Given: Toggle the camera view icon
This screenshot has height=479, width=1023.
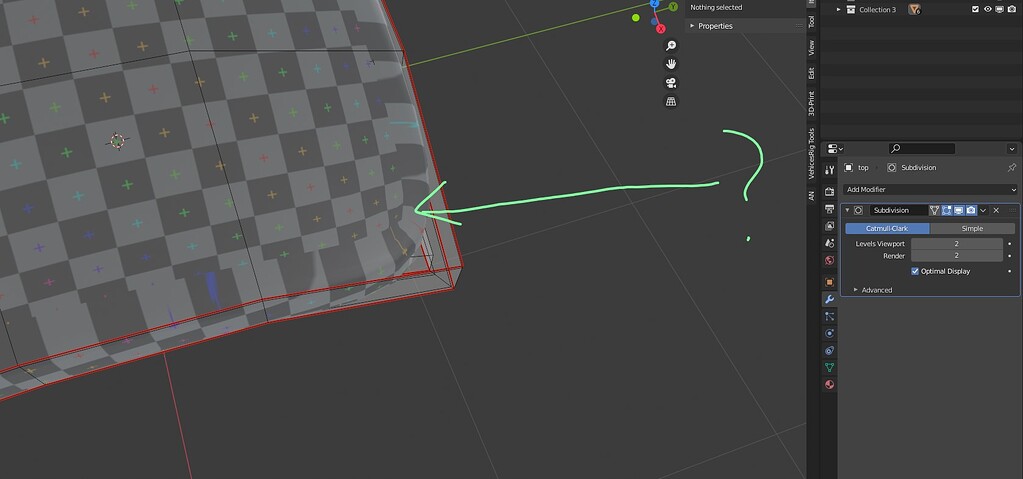Looking at the screenshot, I should 670,83.
